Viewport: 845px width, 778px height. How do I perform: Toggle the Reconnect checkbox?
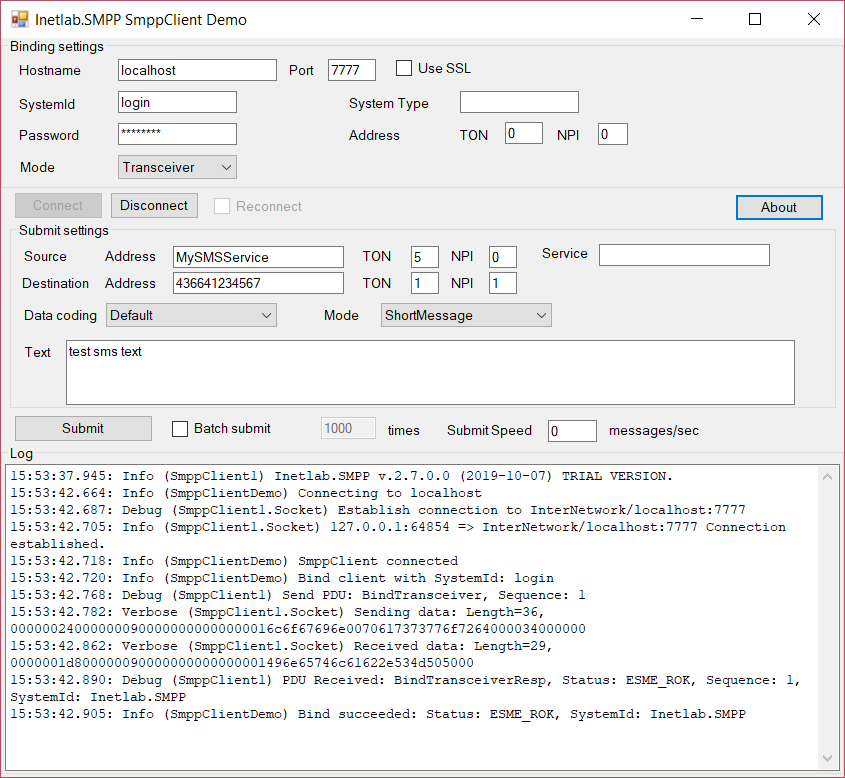click(222, 206)
